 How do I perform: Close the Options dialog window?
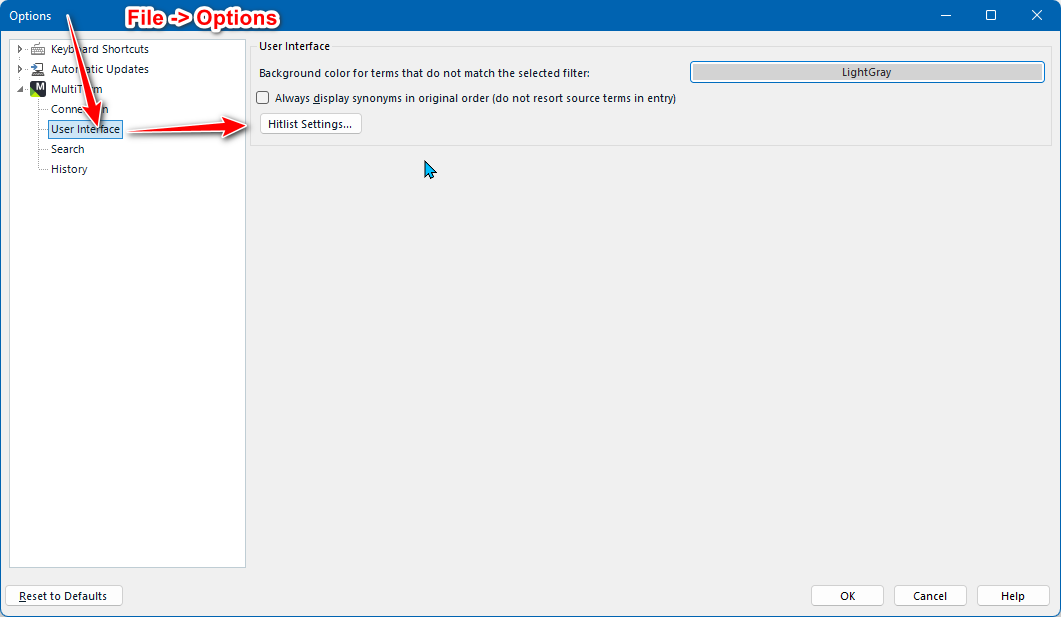1037,15
